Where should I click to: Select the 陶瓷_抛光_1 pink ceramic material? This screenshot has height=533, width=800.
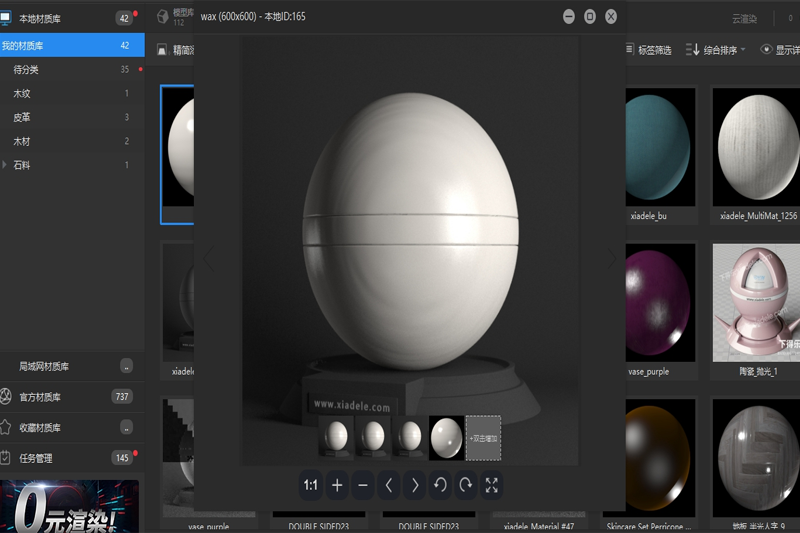(x=756, y=302)
